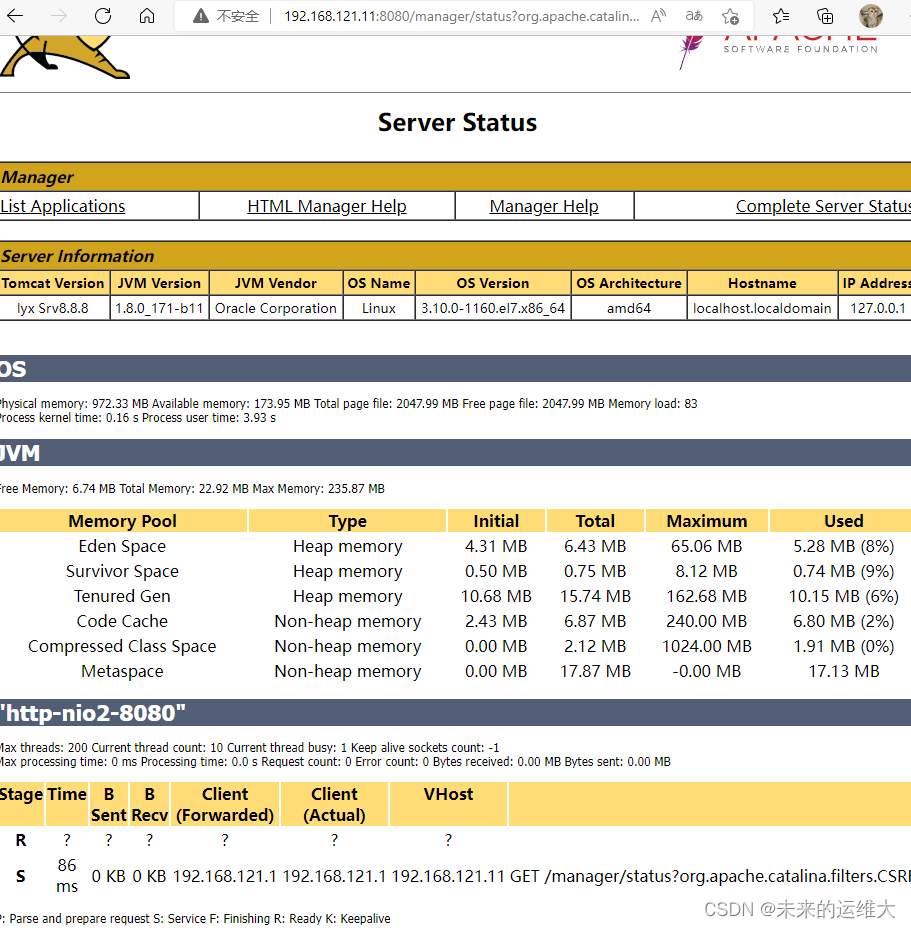This screenshot has width=911, height=928.
Task: Select the JVM version 1.8.0_171-b11 cell
Action: pos(159,308)
